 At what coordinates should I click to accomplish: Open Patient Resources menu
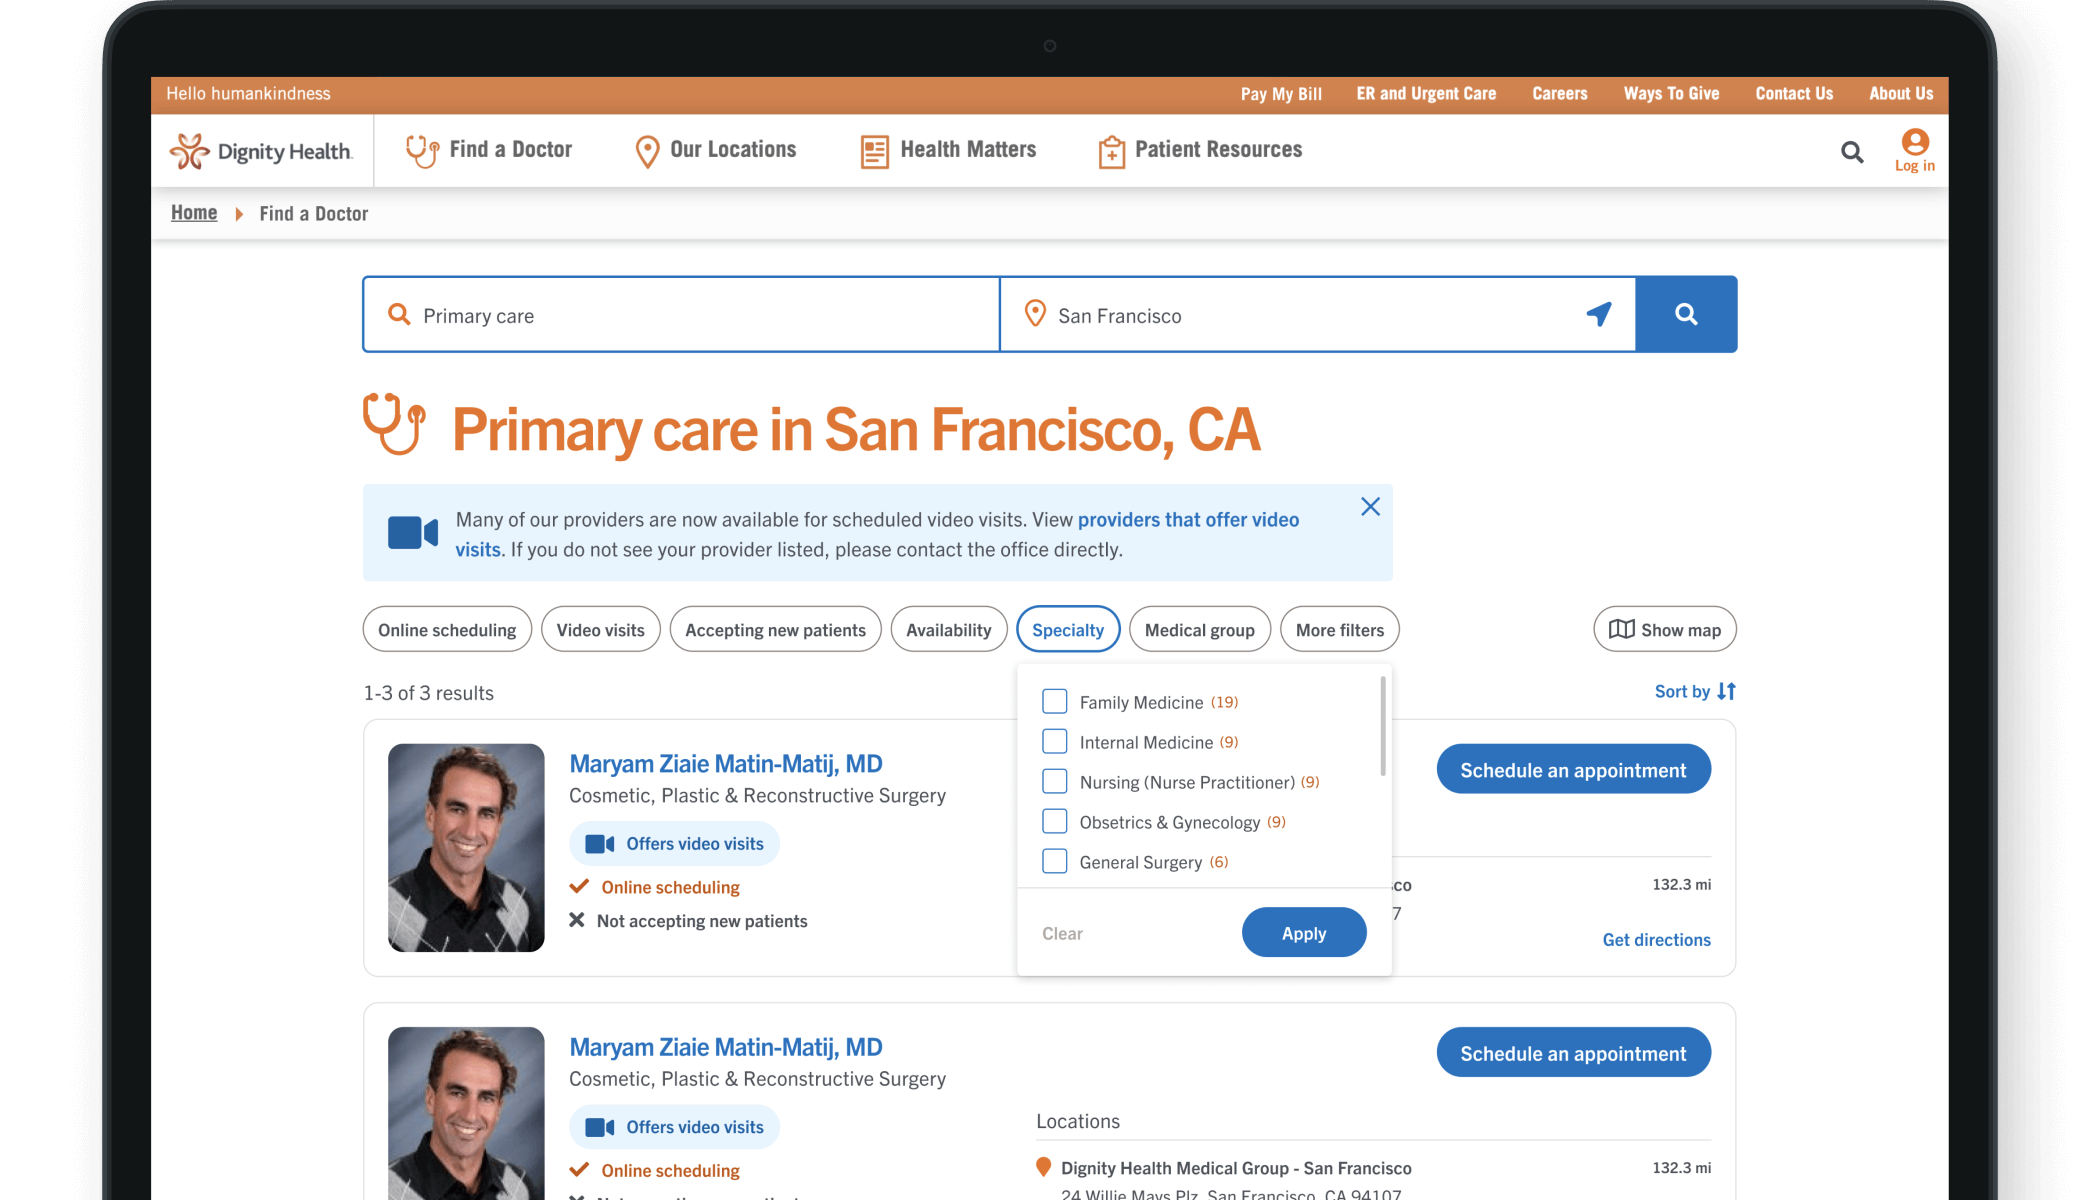click(1200, 150)
